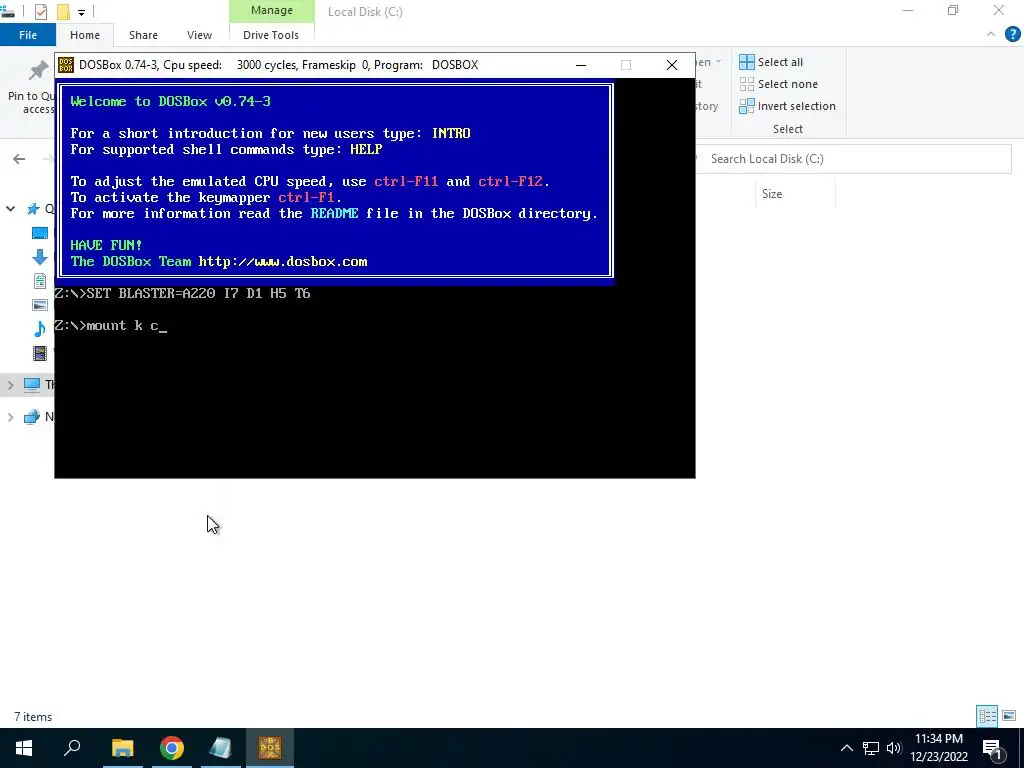Switch to the Home ribbon tab
The image size is (1024, 768).
click(85, 35)
